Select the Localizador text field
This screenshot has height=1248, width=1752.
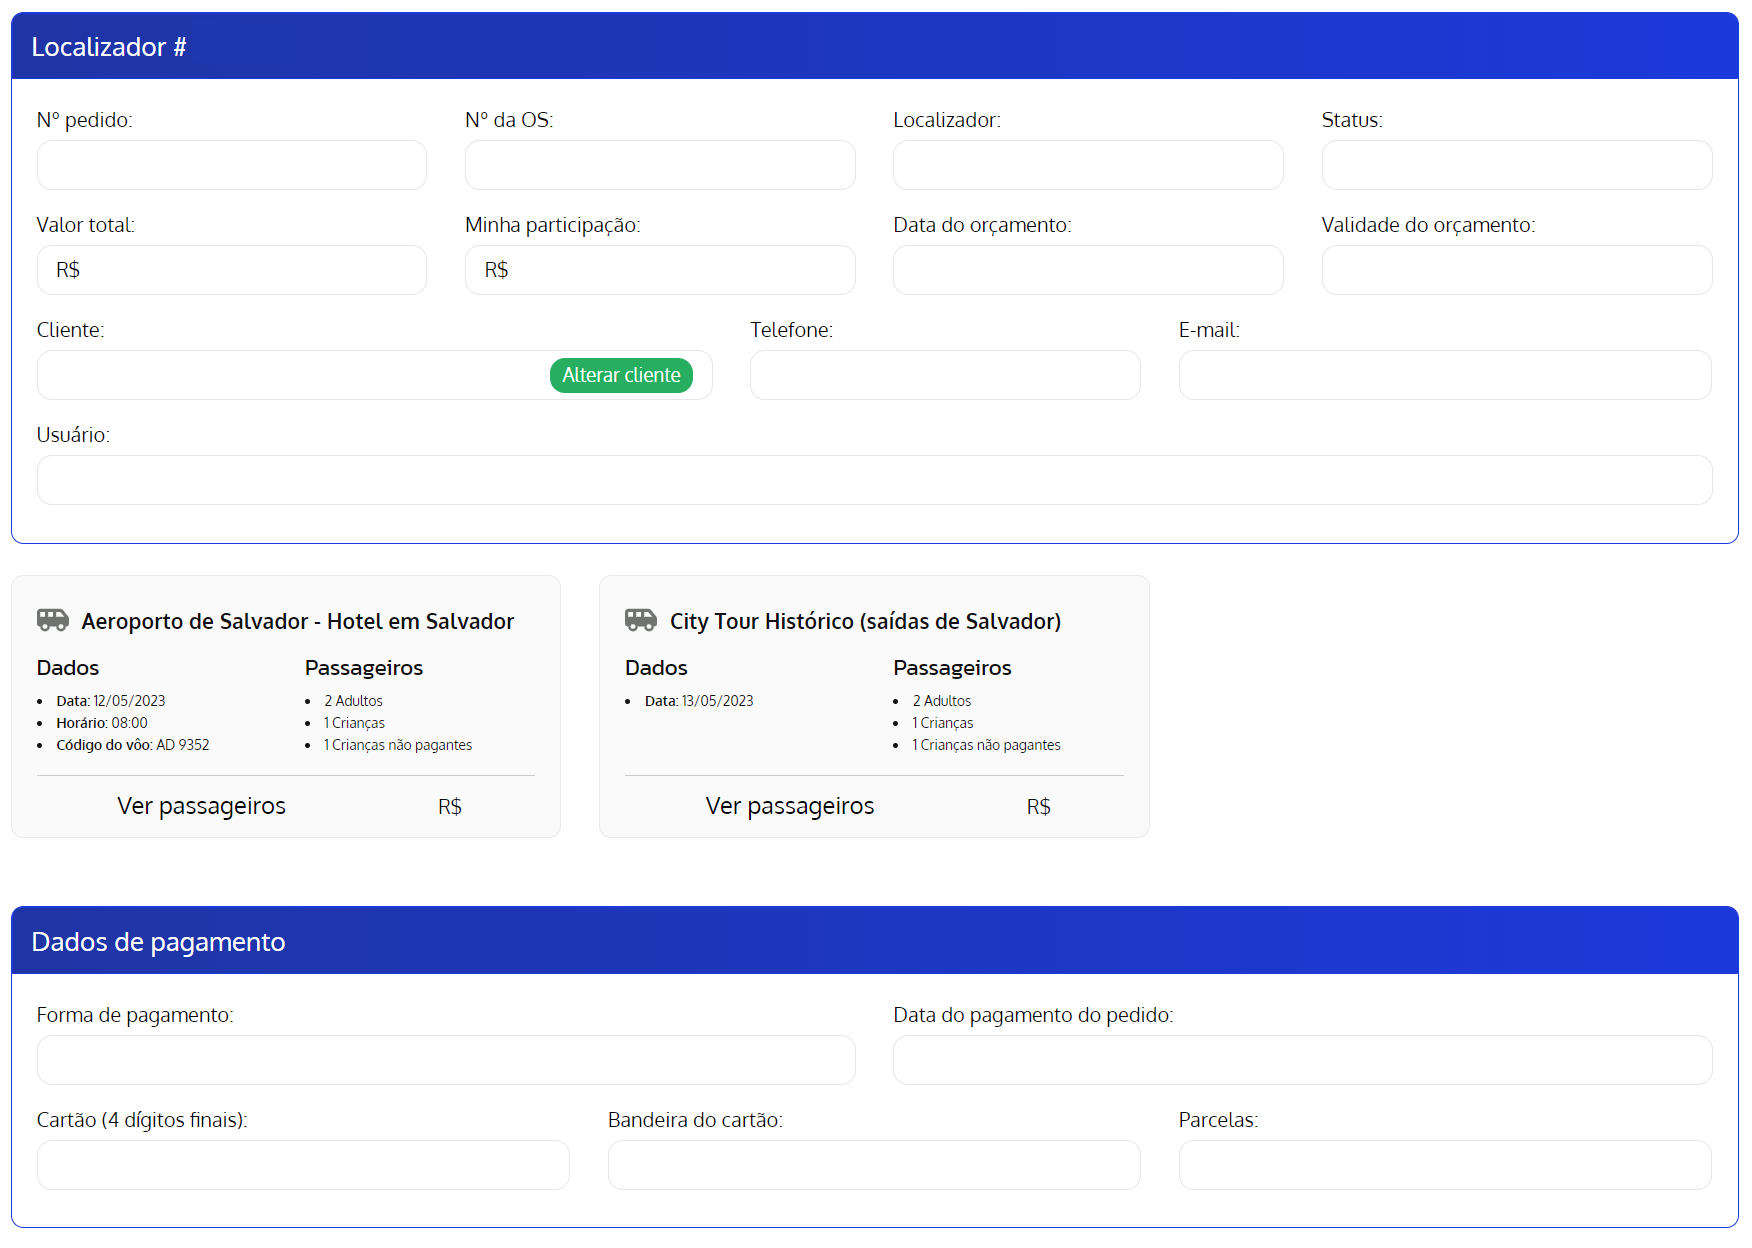pyautogui.click(x=1088, y=165)
